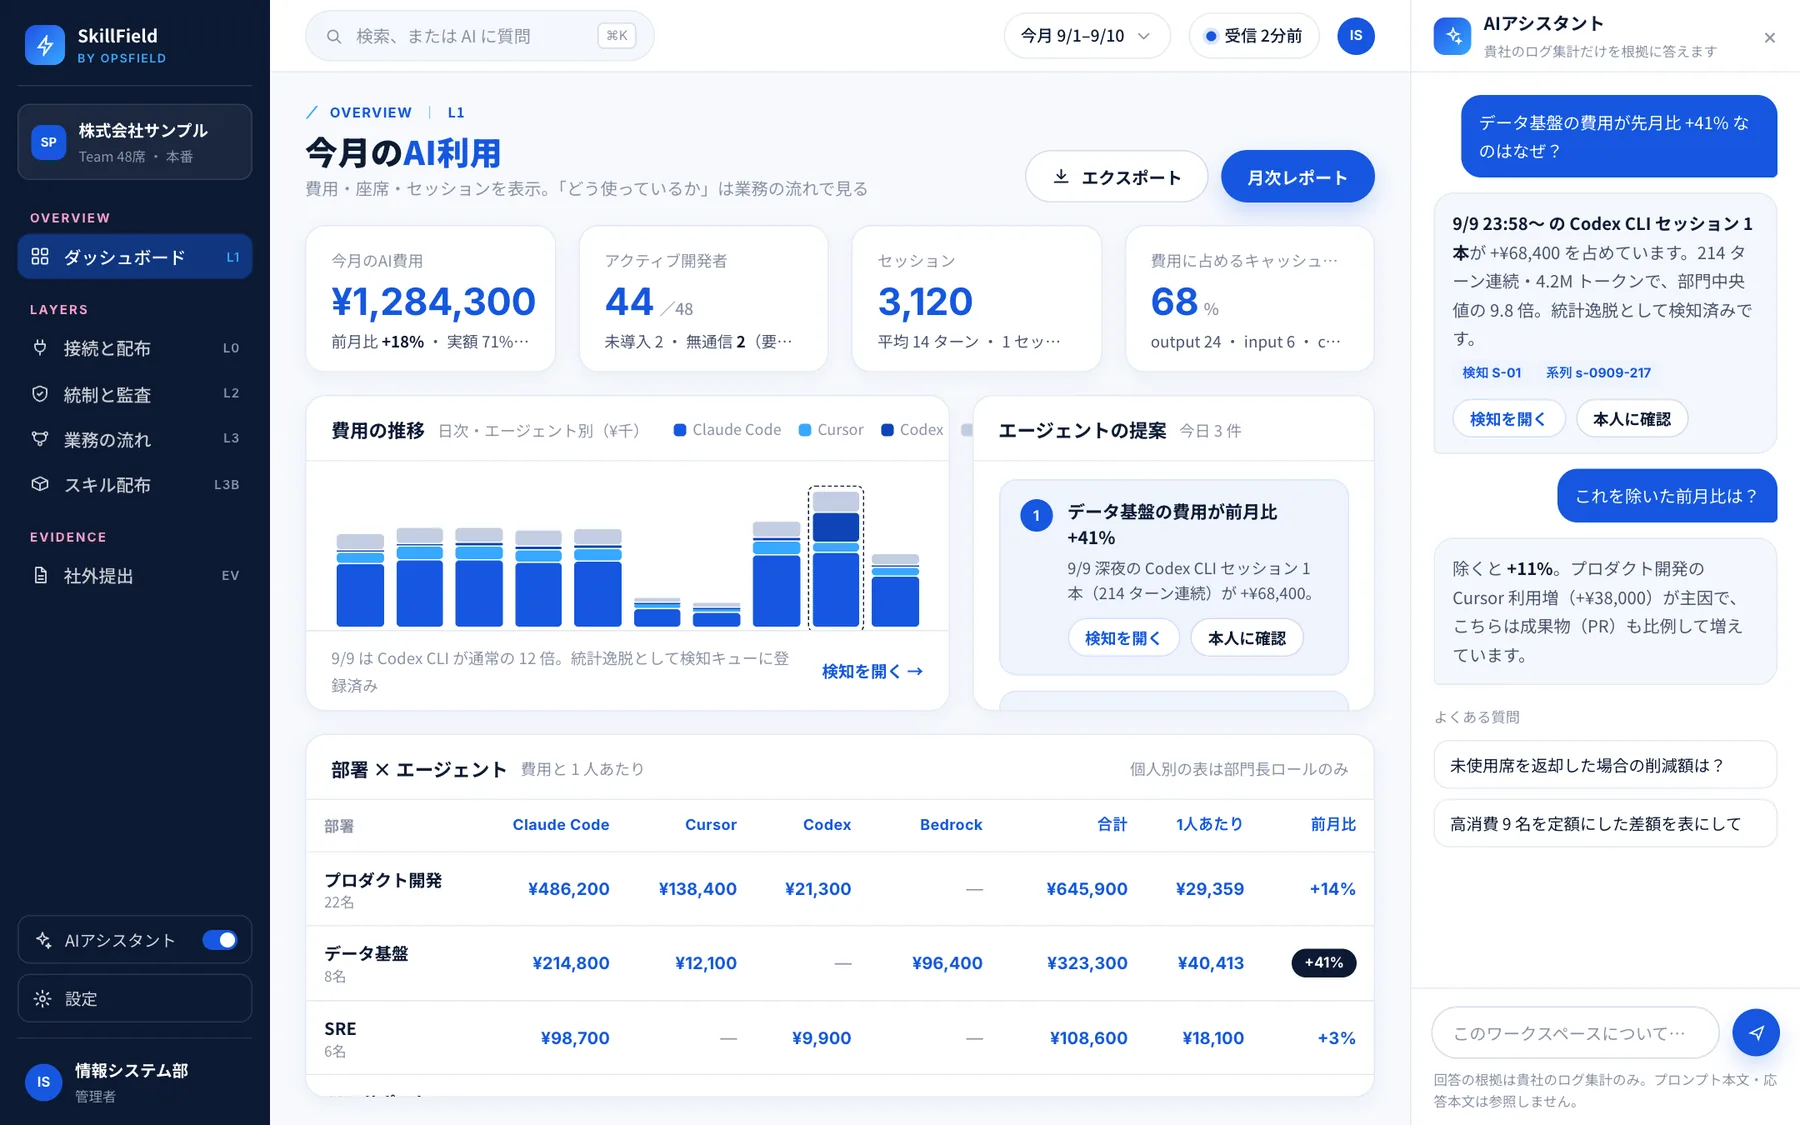The width and height of the screenshot is (1800, 1125).
Task: Click the 高消費 9 名を定額にした差額を表にして suggestion
Action: (x=1605, y=823)
